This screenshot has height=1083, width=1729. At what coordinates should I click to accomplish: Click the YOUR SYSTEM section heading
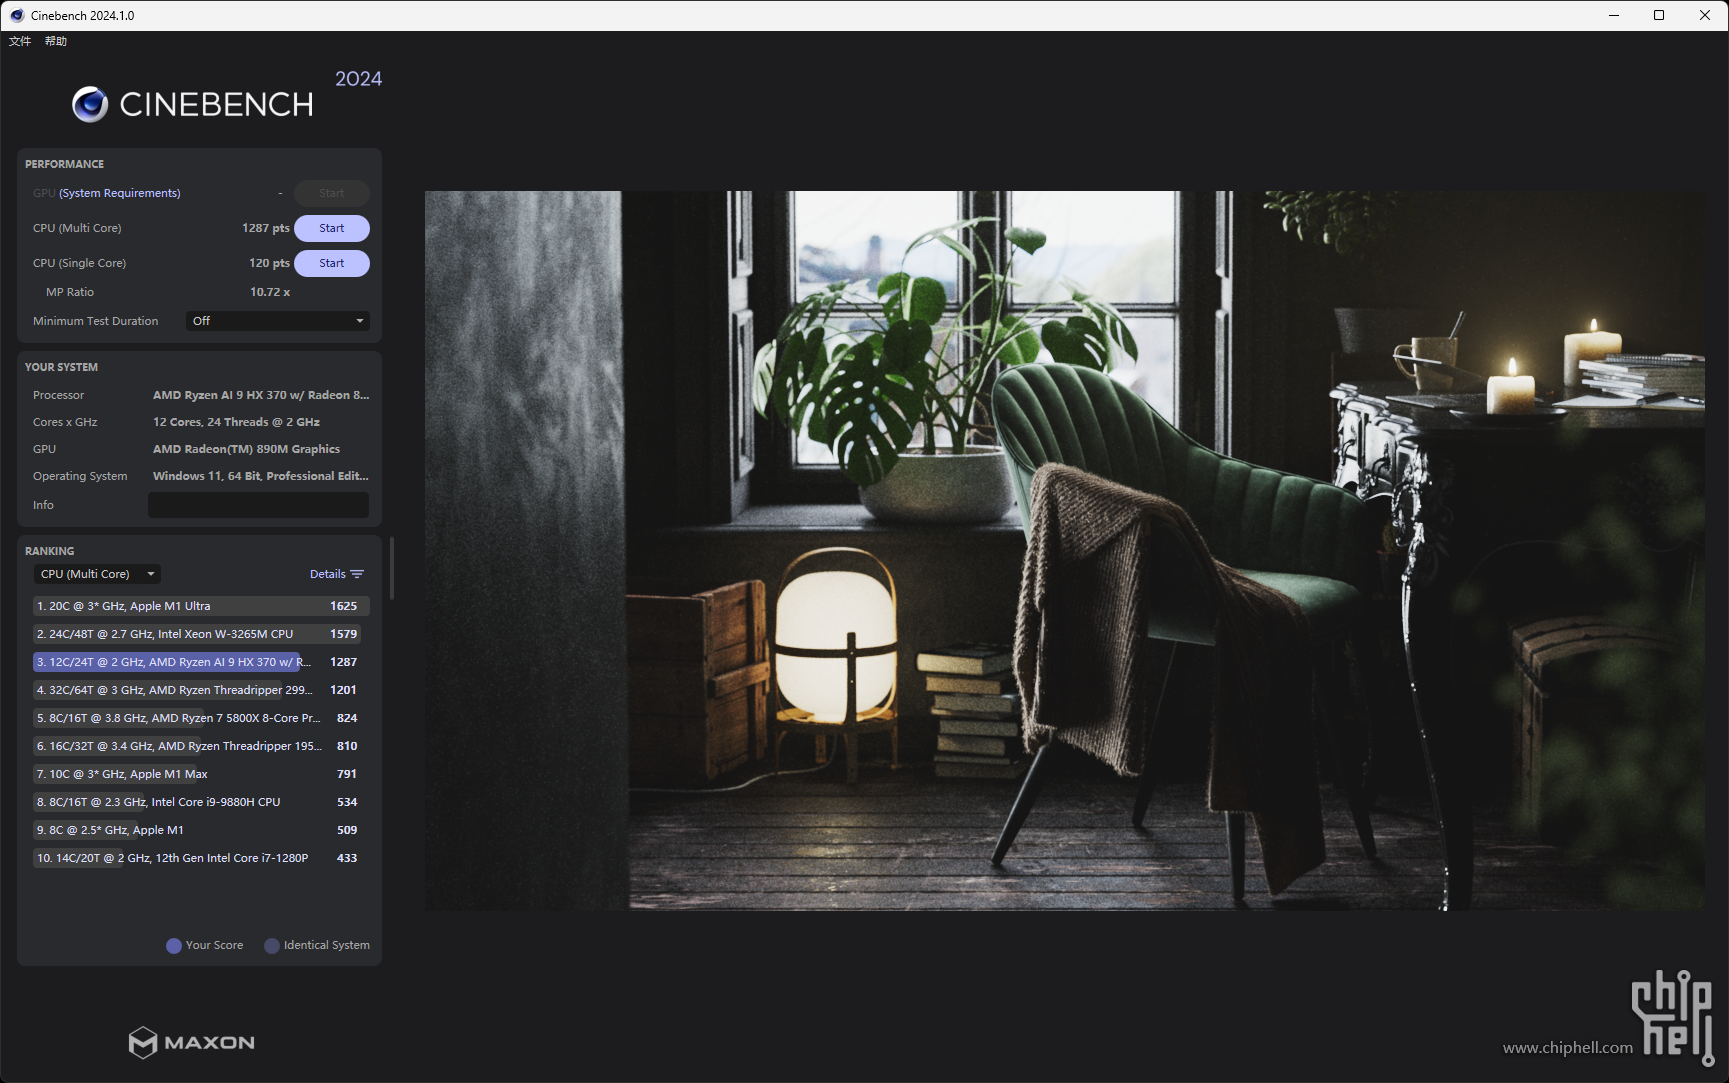point(61,367)
